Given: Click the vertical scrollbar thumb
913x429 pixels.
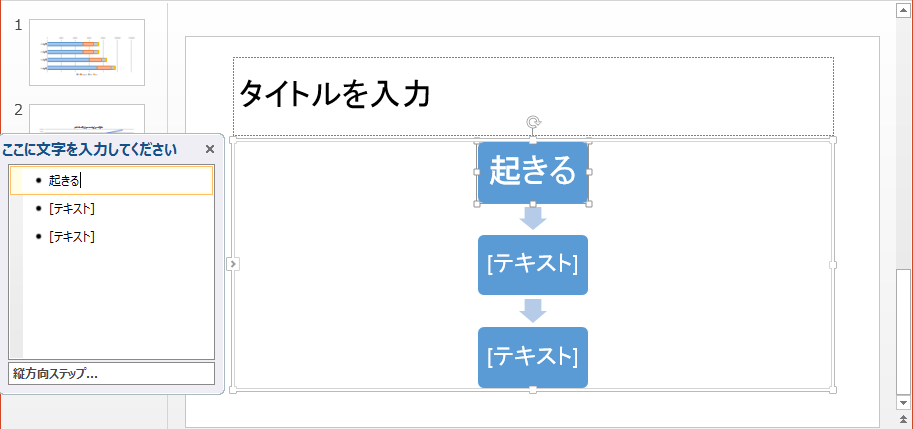Looking at the screenshot, I should (904, 330).
